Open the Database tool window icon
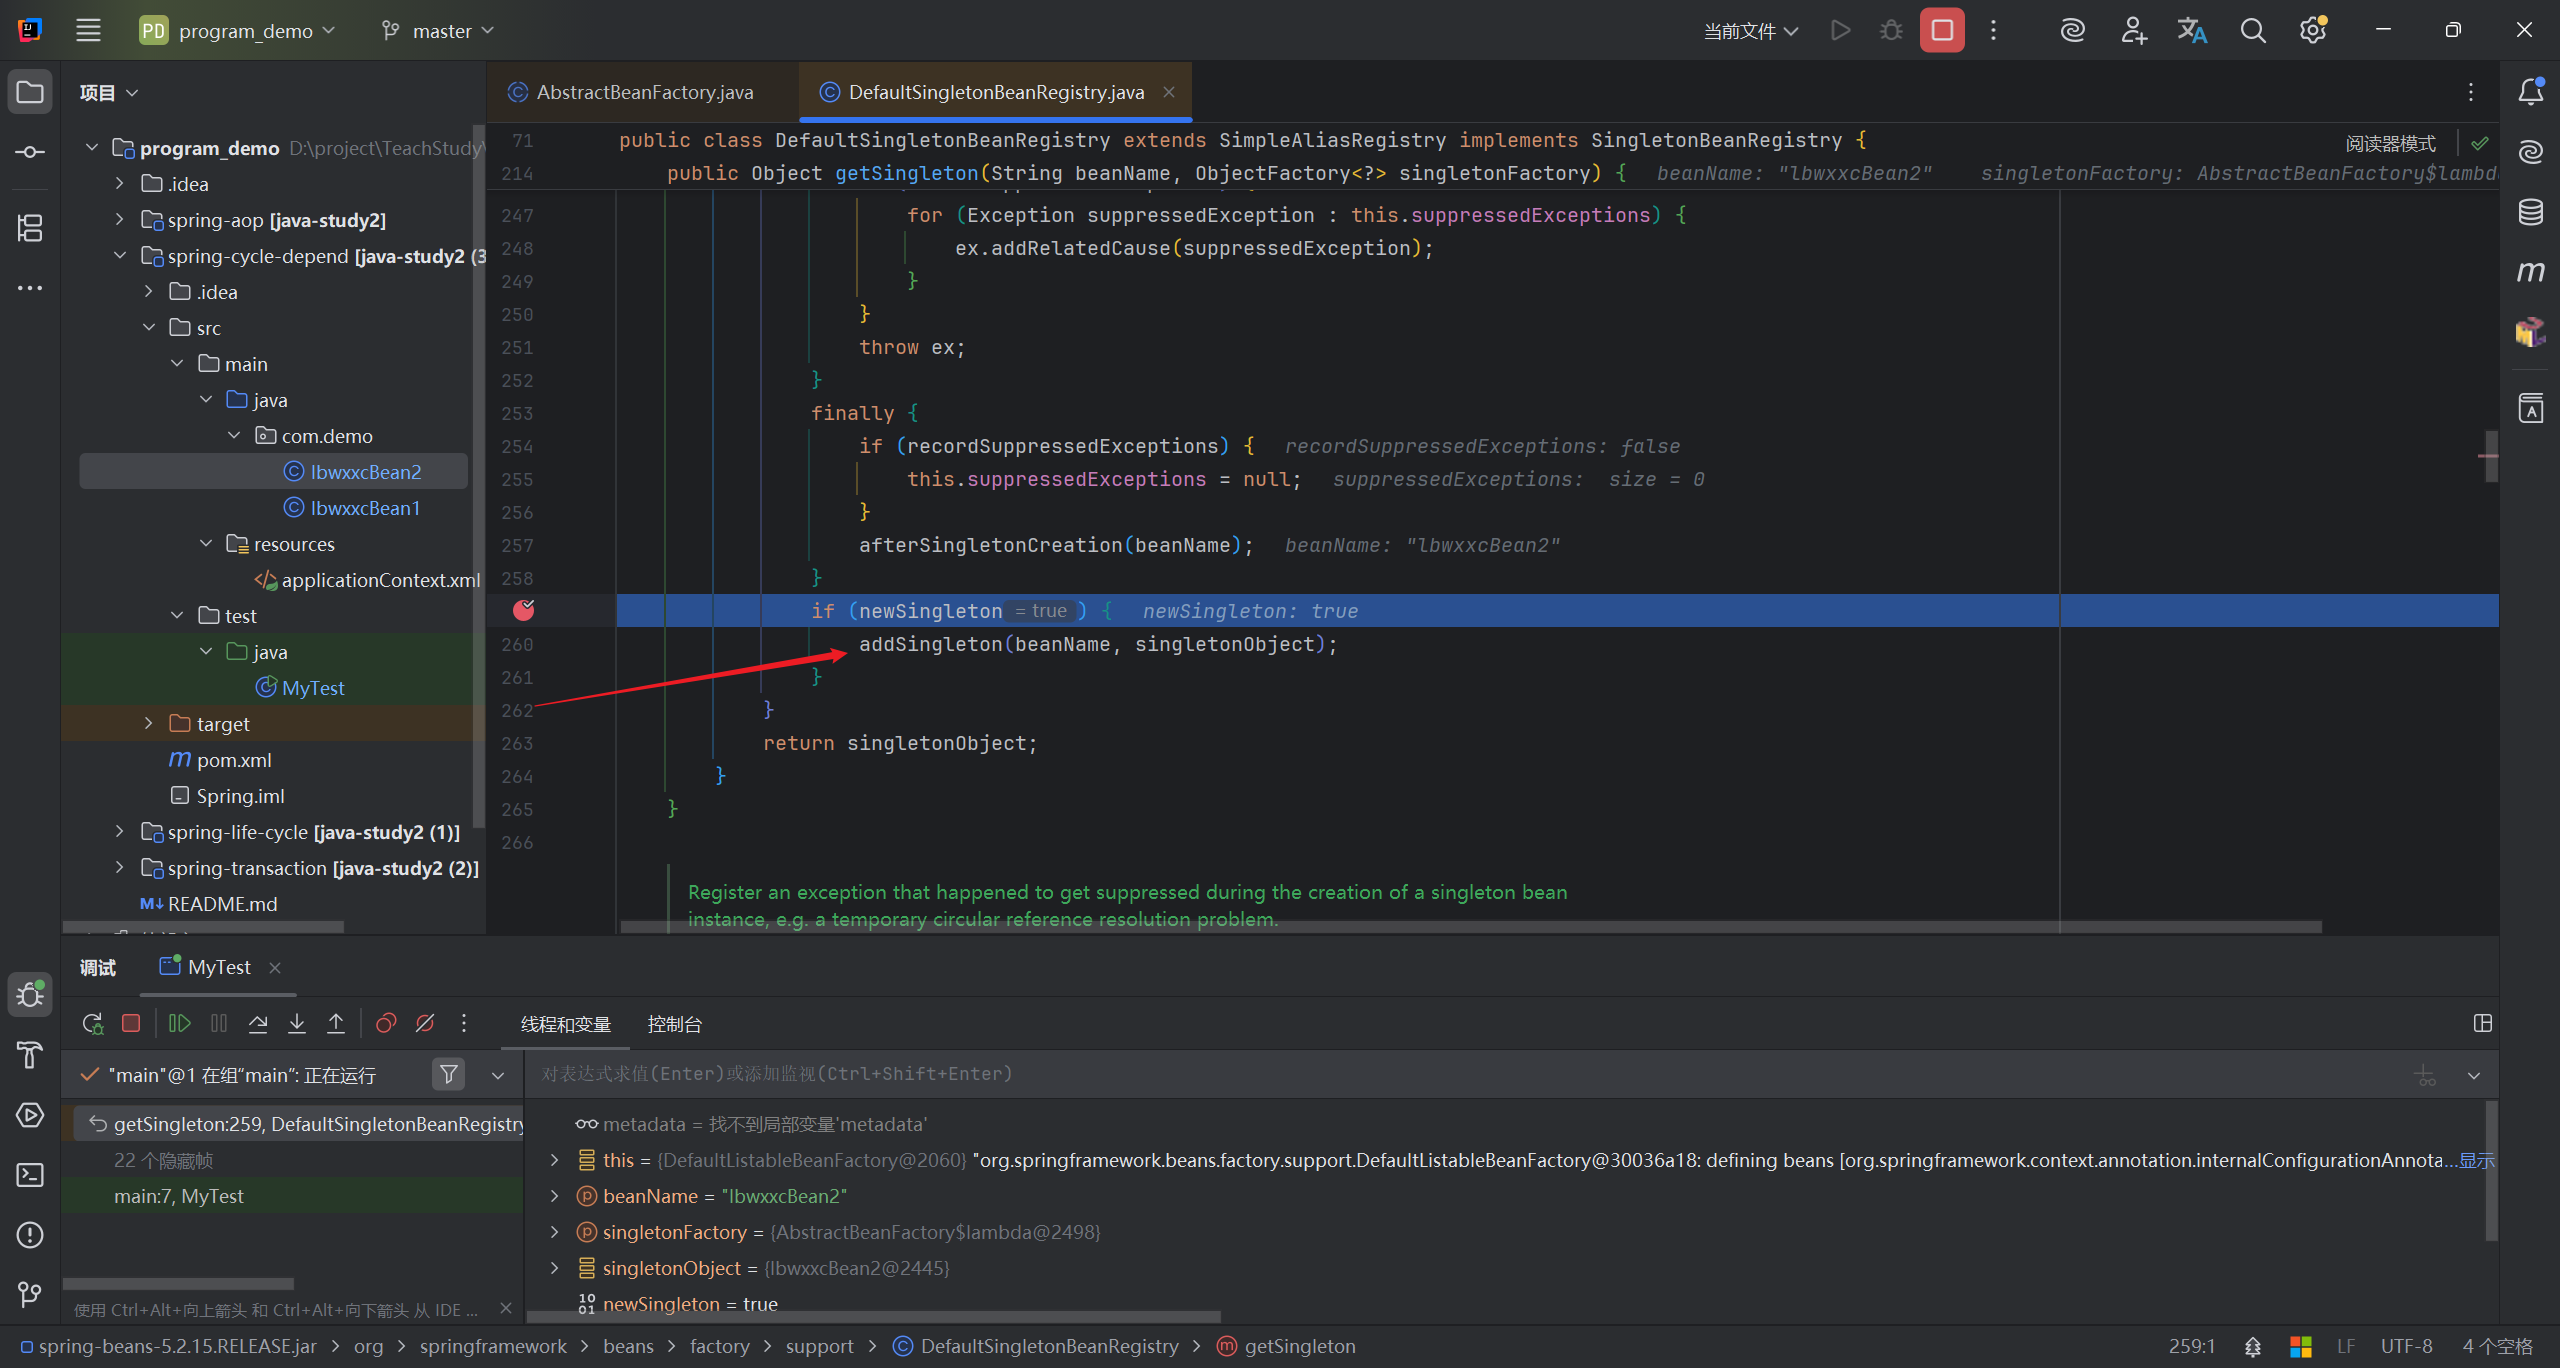 click(2530, 212)
